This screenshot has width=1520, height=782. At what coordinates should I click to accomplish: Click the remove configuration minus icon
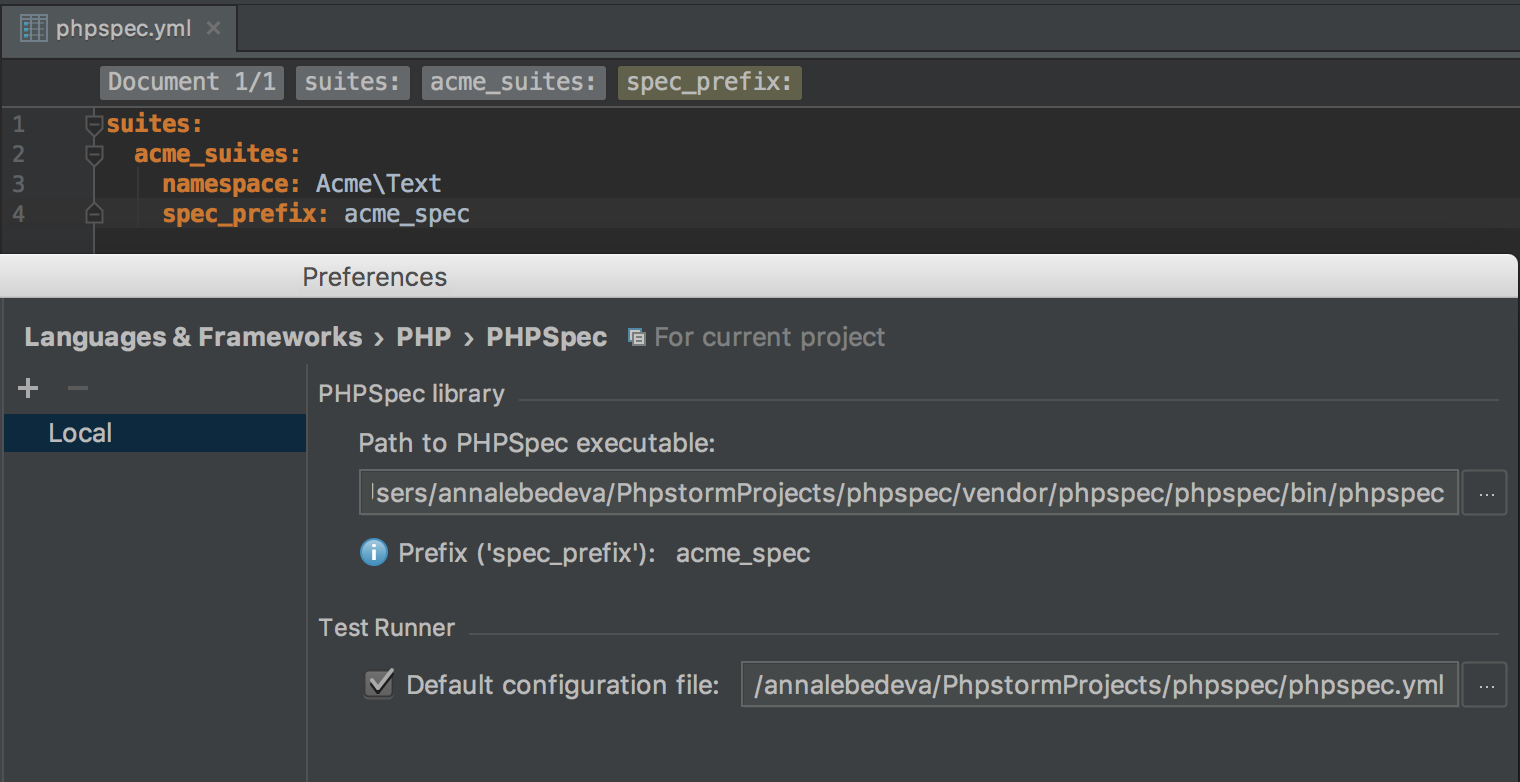(78, 388)
